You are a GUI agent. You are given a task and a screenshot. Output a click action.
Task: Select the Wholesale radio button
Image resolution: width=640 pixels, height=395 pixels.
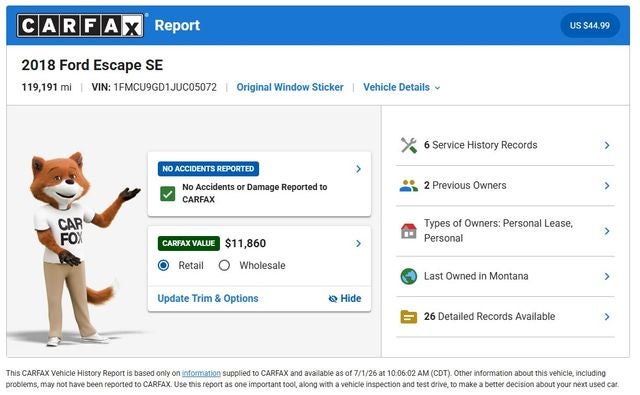coord(224,265)
